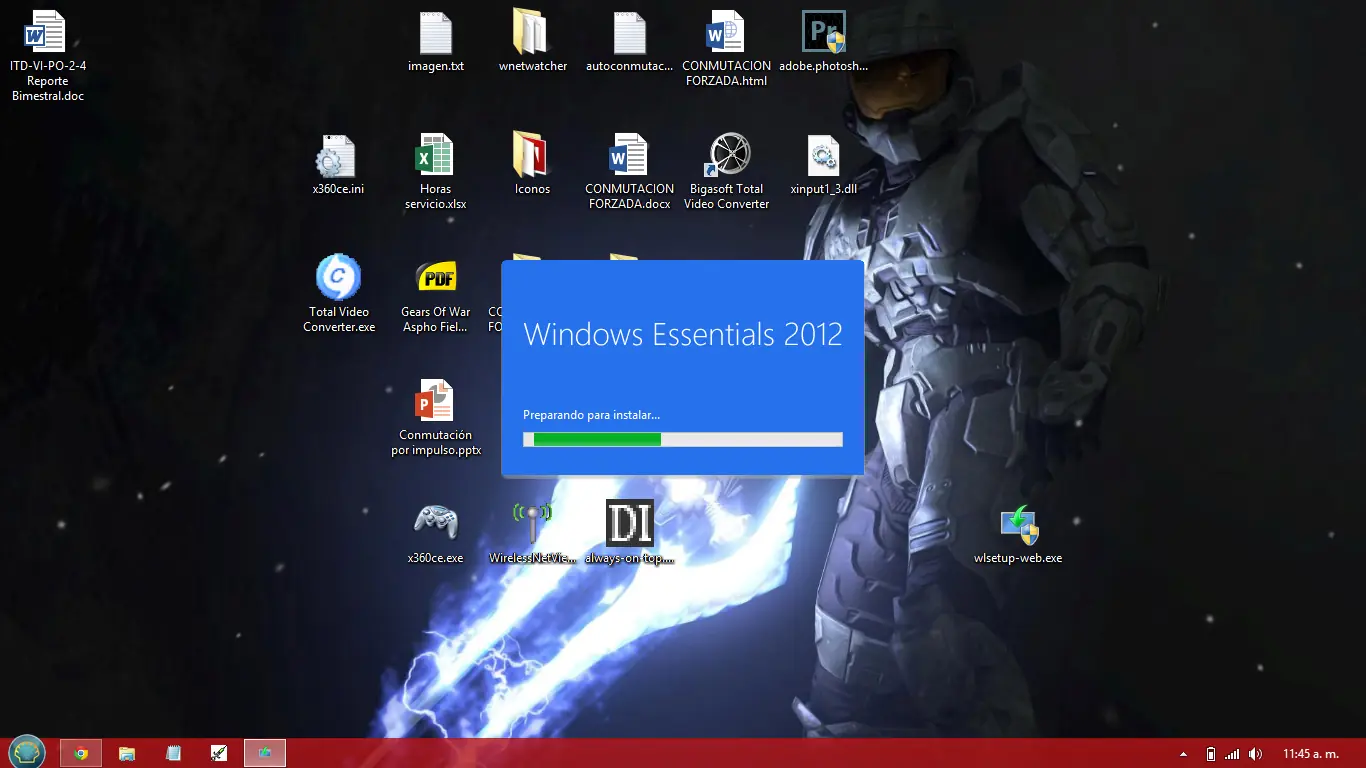1366x768 pixels.
Task: Open Notepad from the taskbar
Action: click(x=173, y=753)
